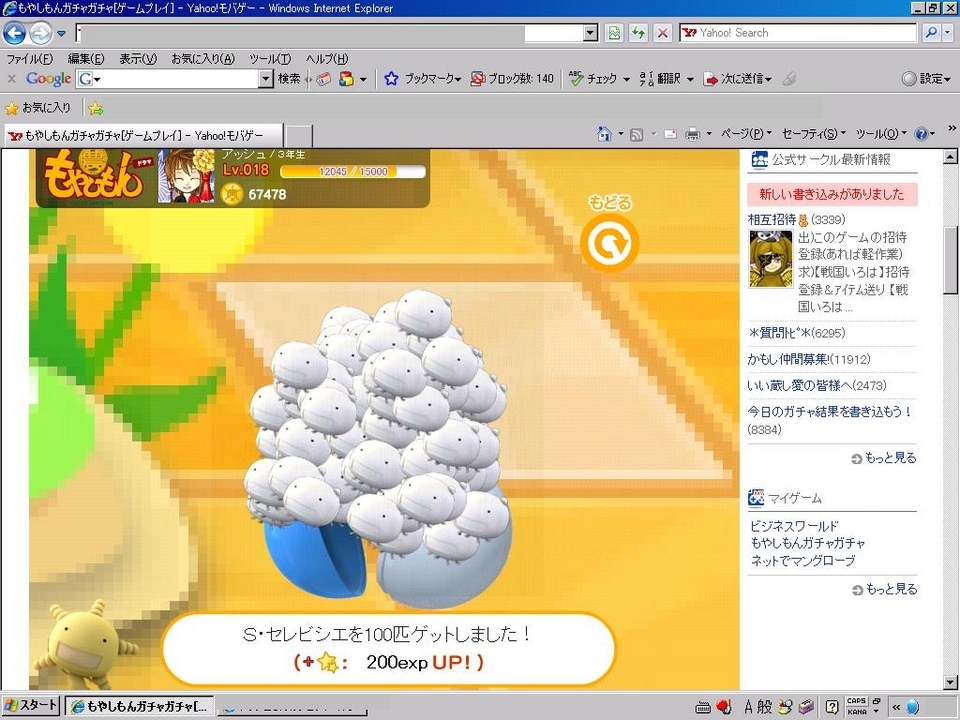The height and width of the screenshot is (720, 960).
Task: Open the ページ(P) command menu
Action: pyautogui.click(x=746, y=133)
